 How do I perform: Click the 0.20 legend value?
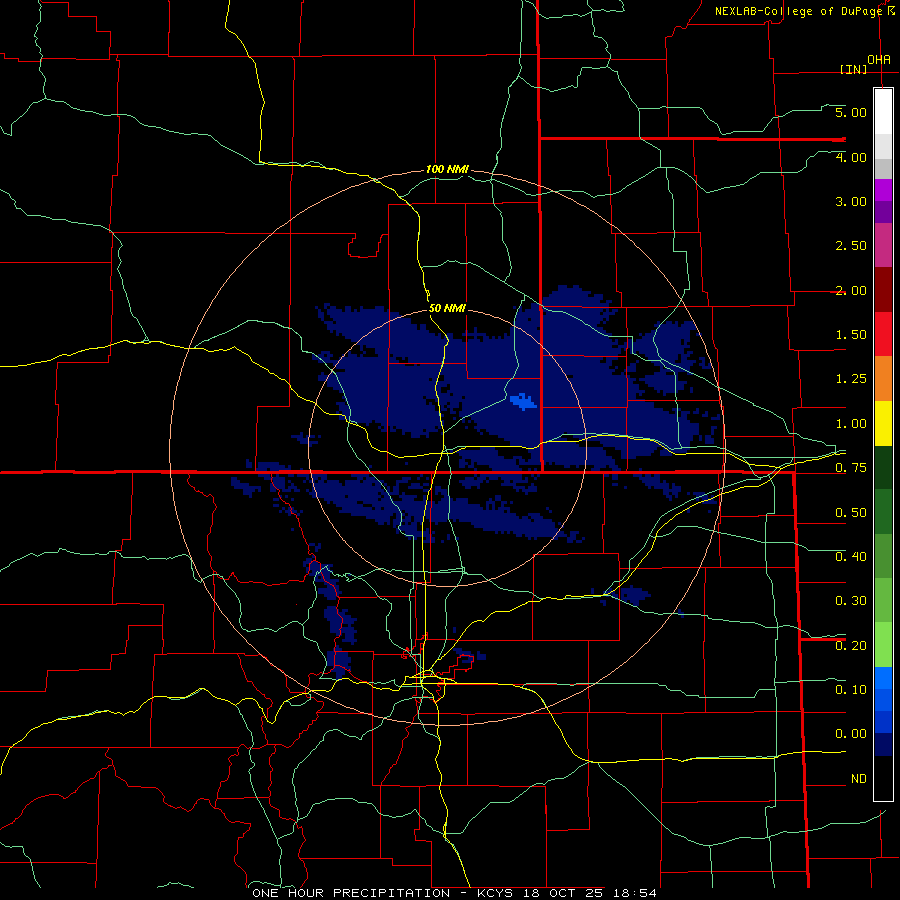pos(851,646)
